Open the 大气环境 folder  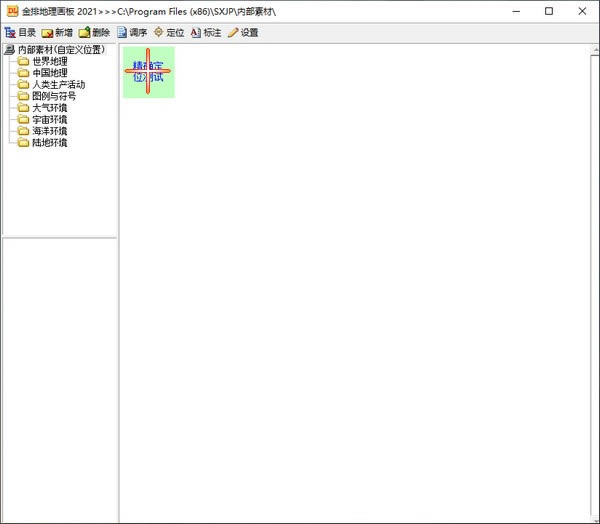pos(49,108)
